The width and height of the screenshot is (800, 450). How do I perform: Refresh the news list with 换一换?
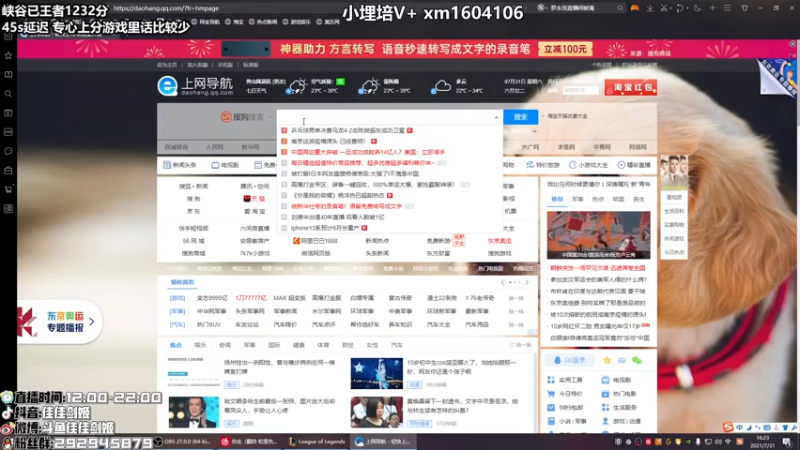tap(520, 345)
